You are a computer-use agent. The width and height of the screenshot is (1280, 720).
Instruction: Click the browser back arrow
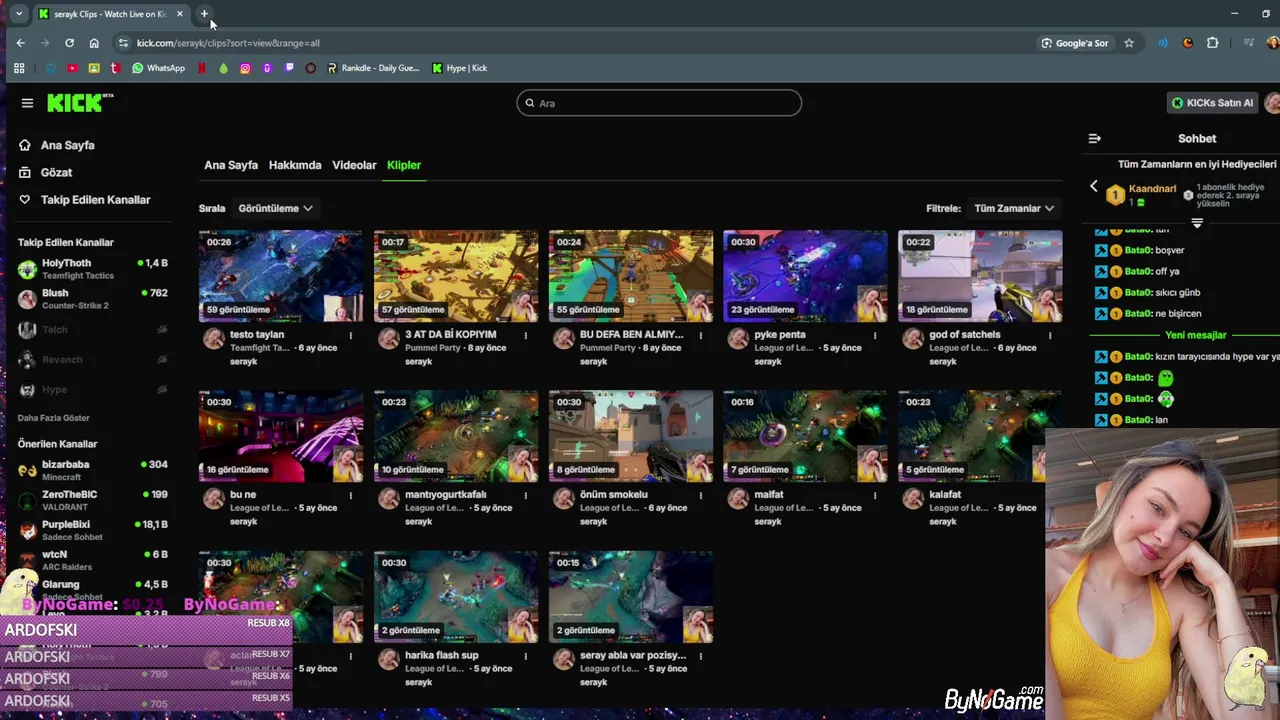[x=20, y=43]
